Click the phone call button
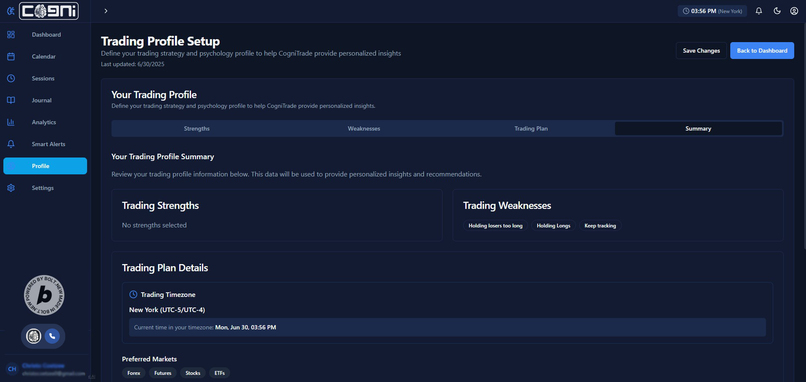This screenshot has width=806, height=382. point(52,336)
